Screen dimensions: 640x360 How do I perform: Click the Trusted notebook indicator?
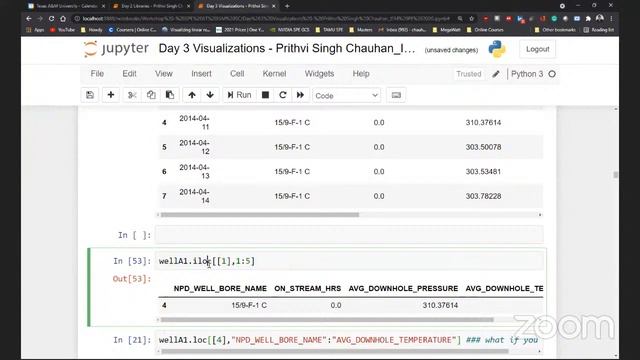tap(469, 74)
